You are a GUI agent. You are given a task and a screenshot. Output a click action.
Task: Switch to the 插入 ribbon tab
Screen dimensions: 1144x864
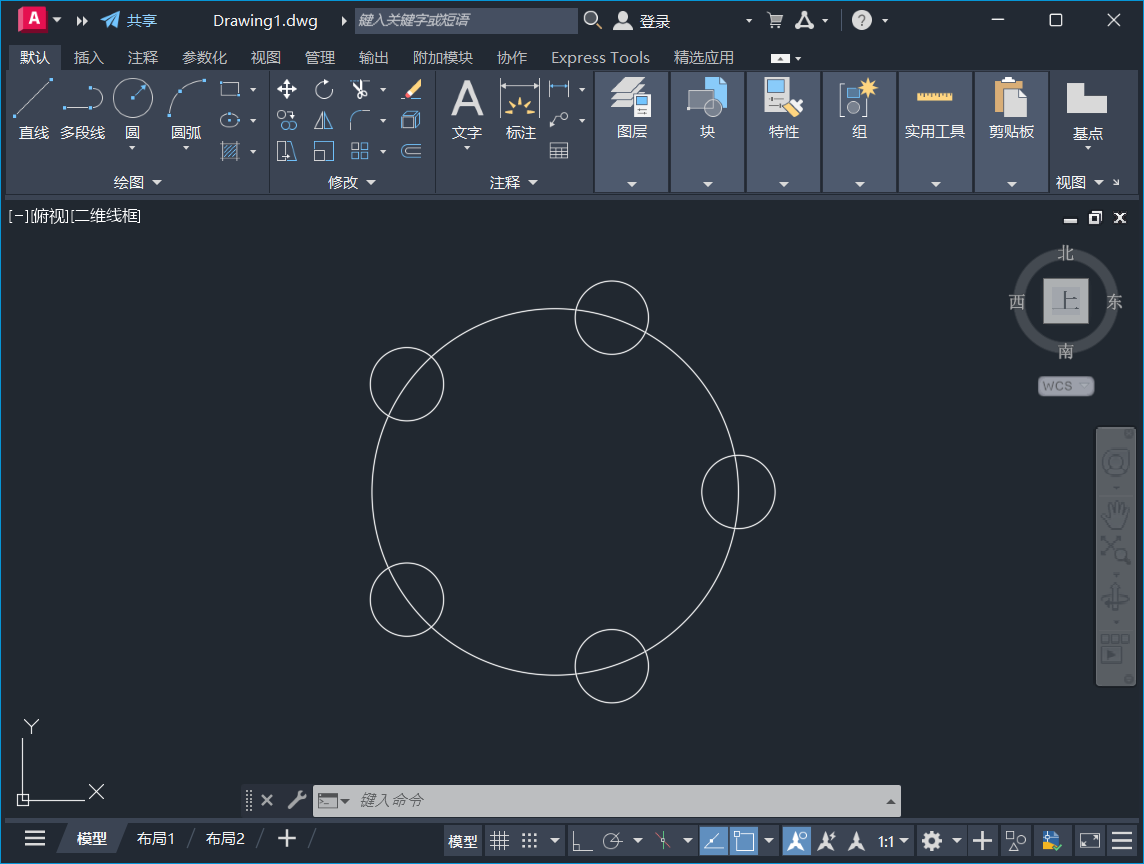pyautogui.click(x=88, y=57)
